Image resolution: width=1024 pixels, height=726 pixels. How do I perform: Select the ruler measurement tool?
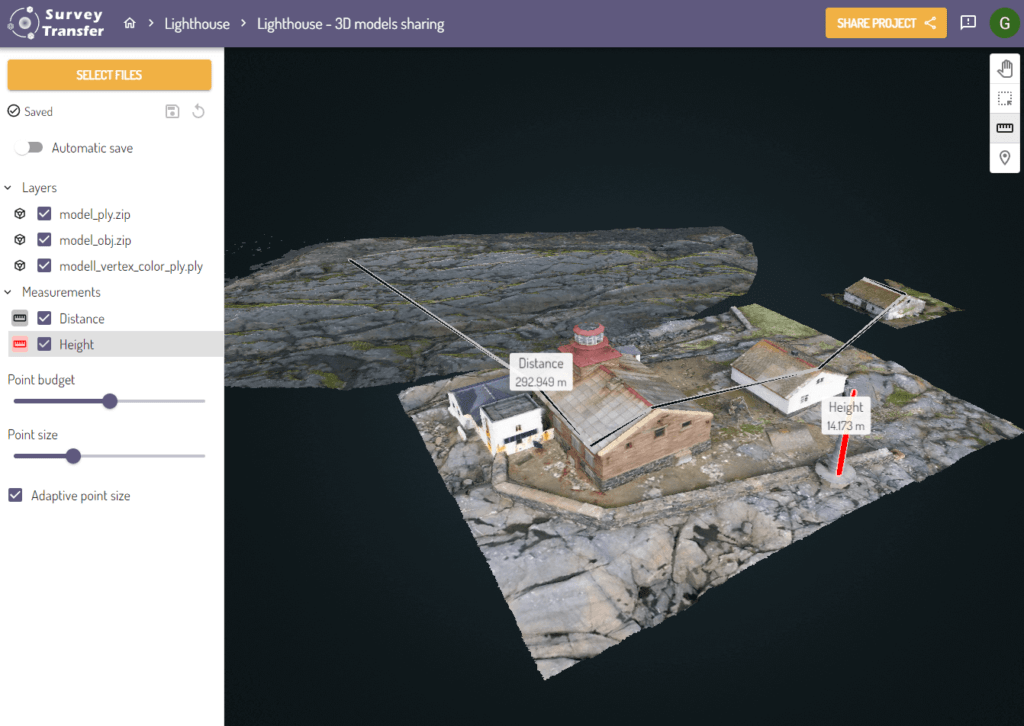pyautogui.click(x=1005, y=128)
